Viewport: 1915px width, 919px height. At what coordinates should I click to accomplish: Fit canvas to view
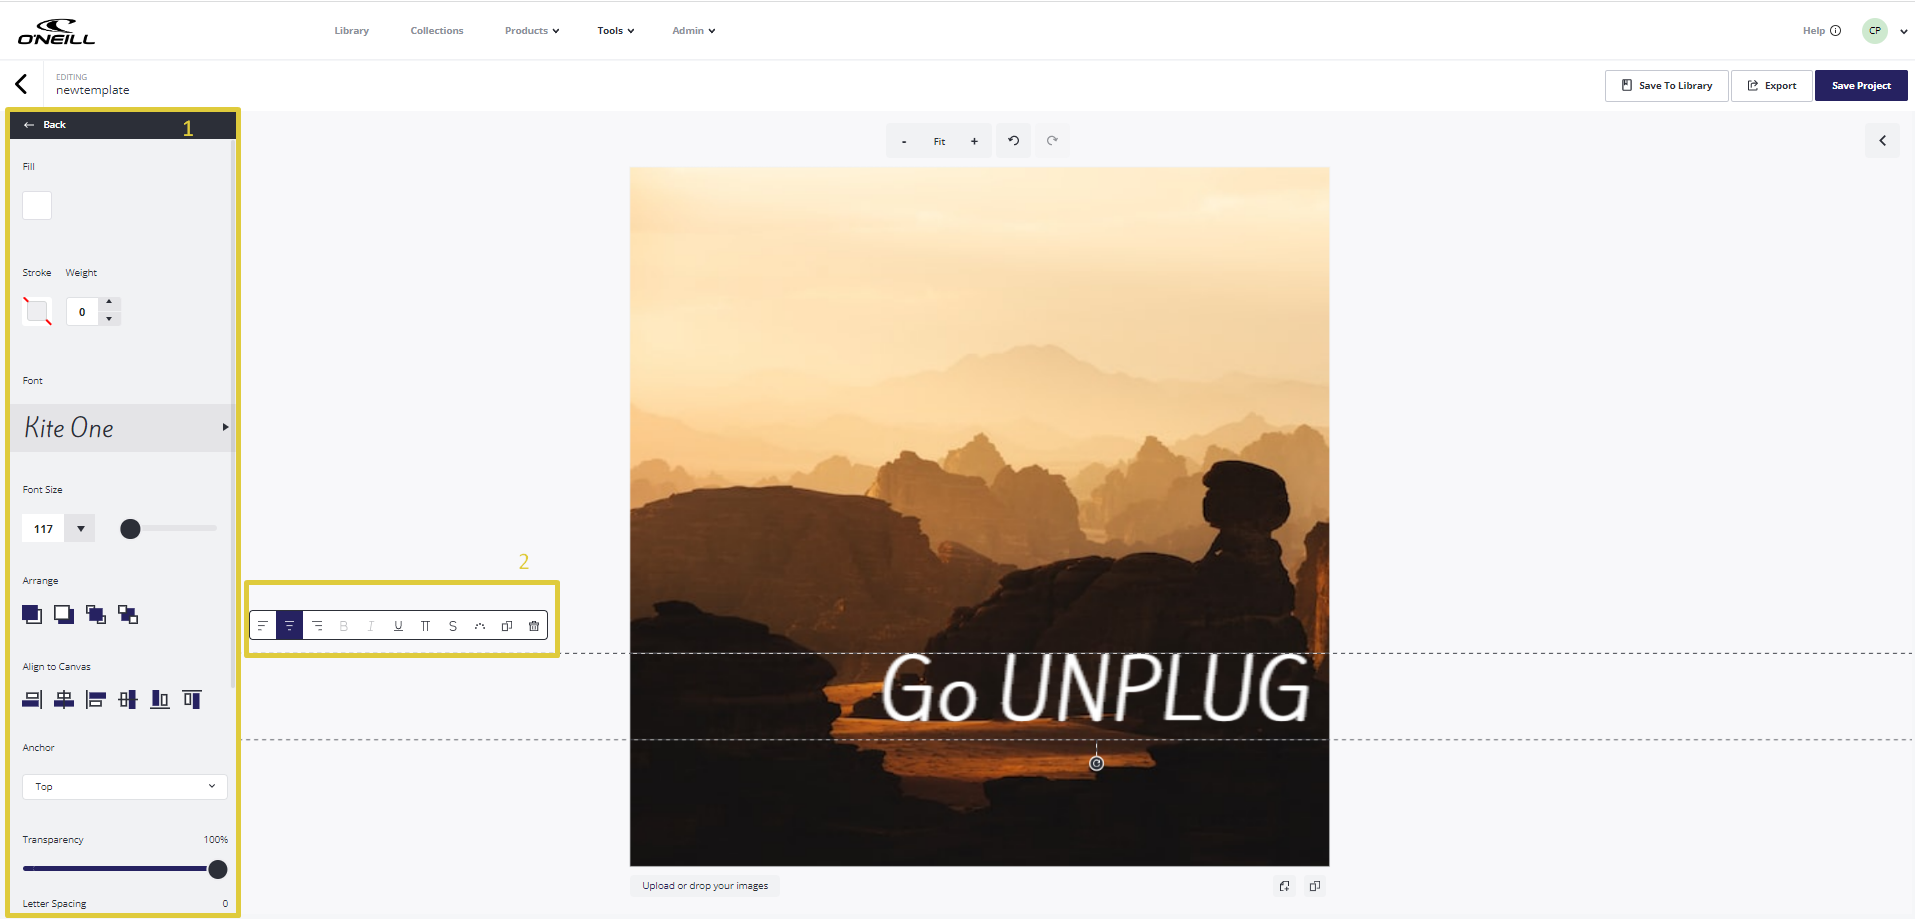(940, 141)
